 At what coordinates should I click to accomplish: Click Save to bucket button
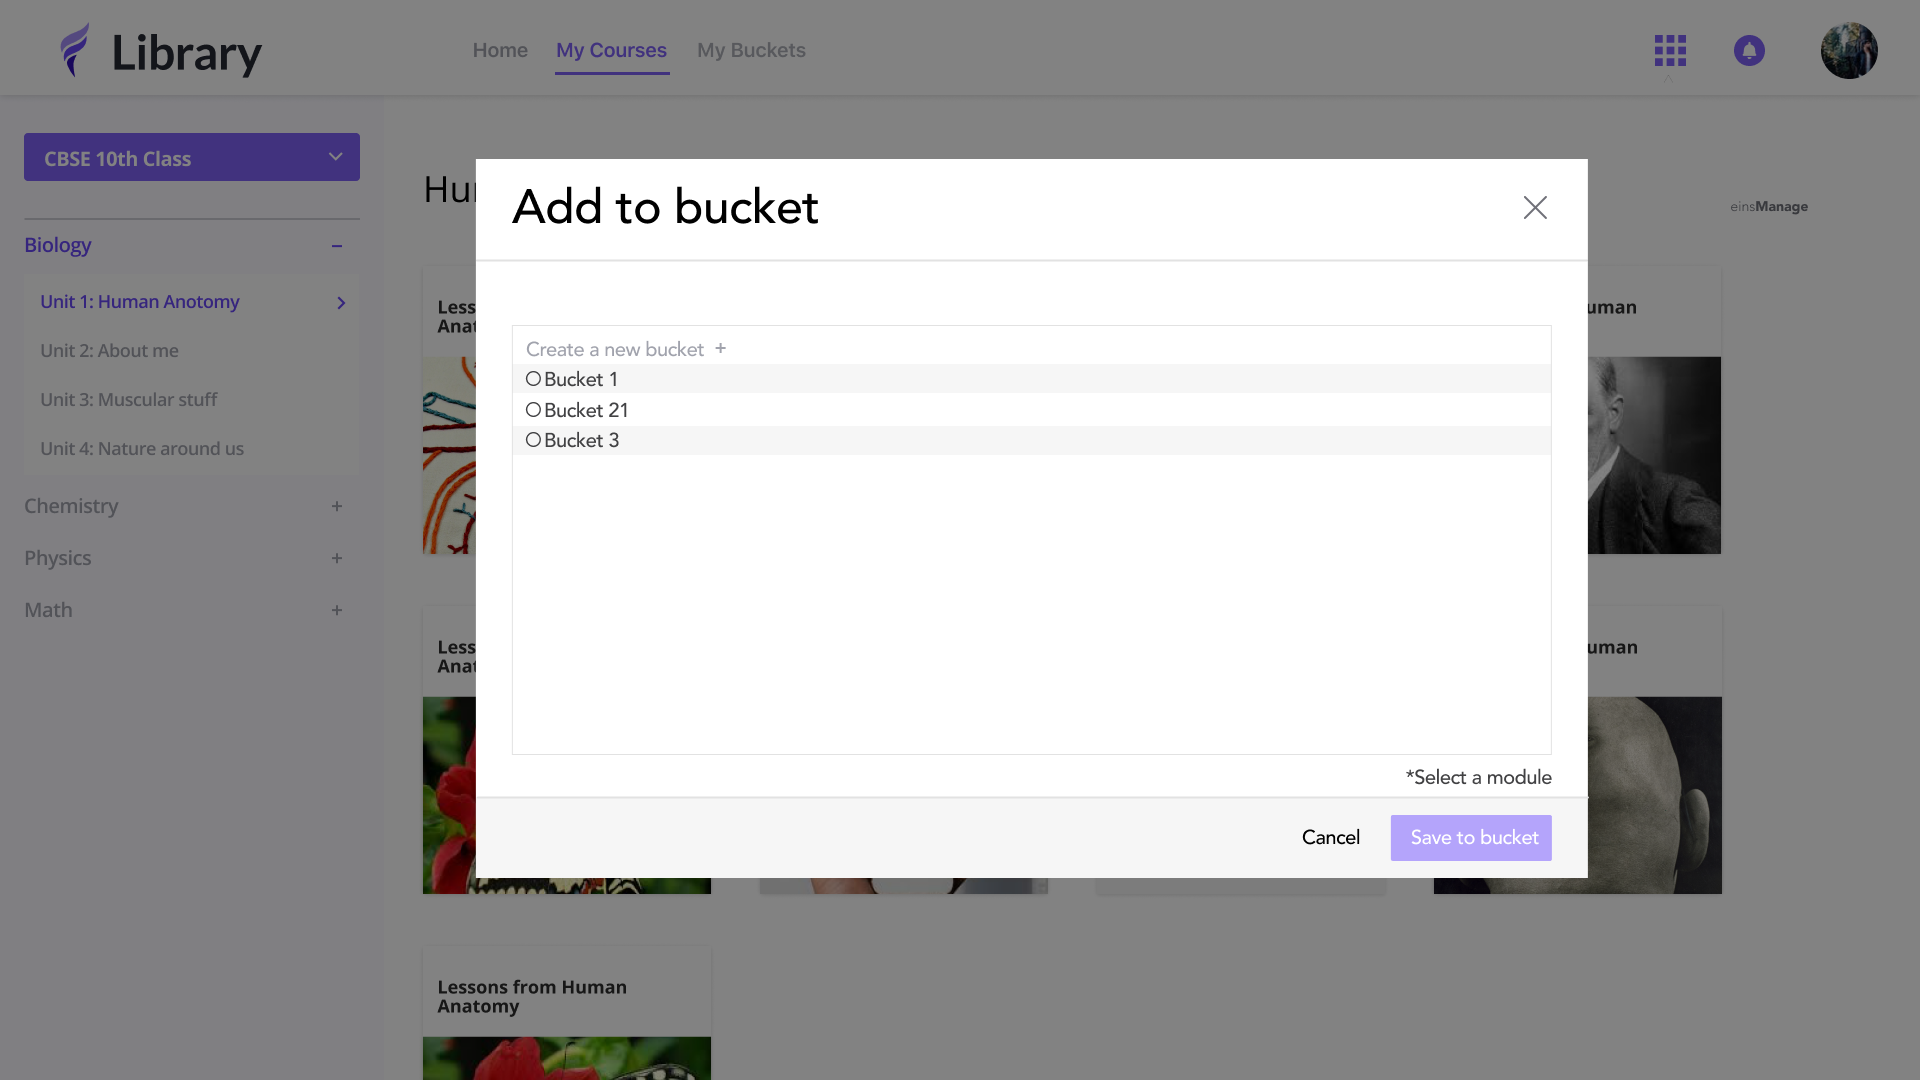1470,838
